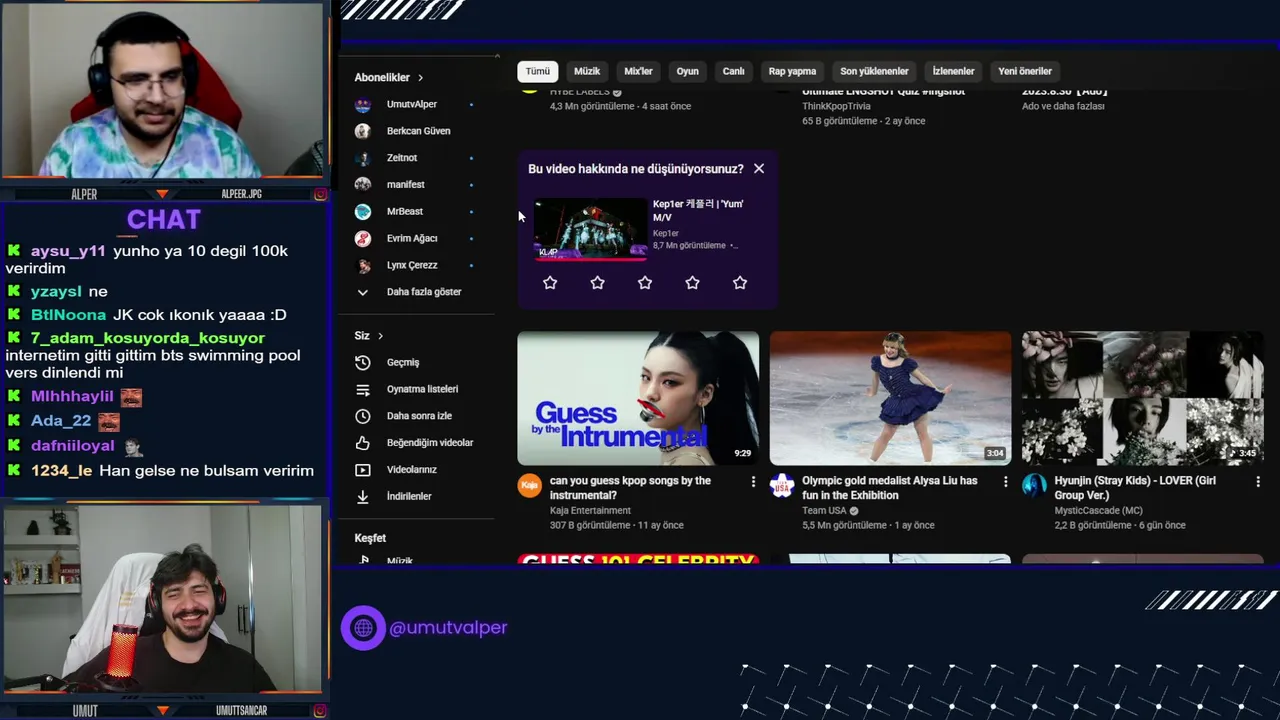1280x720 pixels.
Task: Click chat username aysu_y11
Action: 68,251
